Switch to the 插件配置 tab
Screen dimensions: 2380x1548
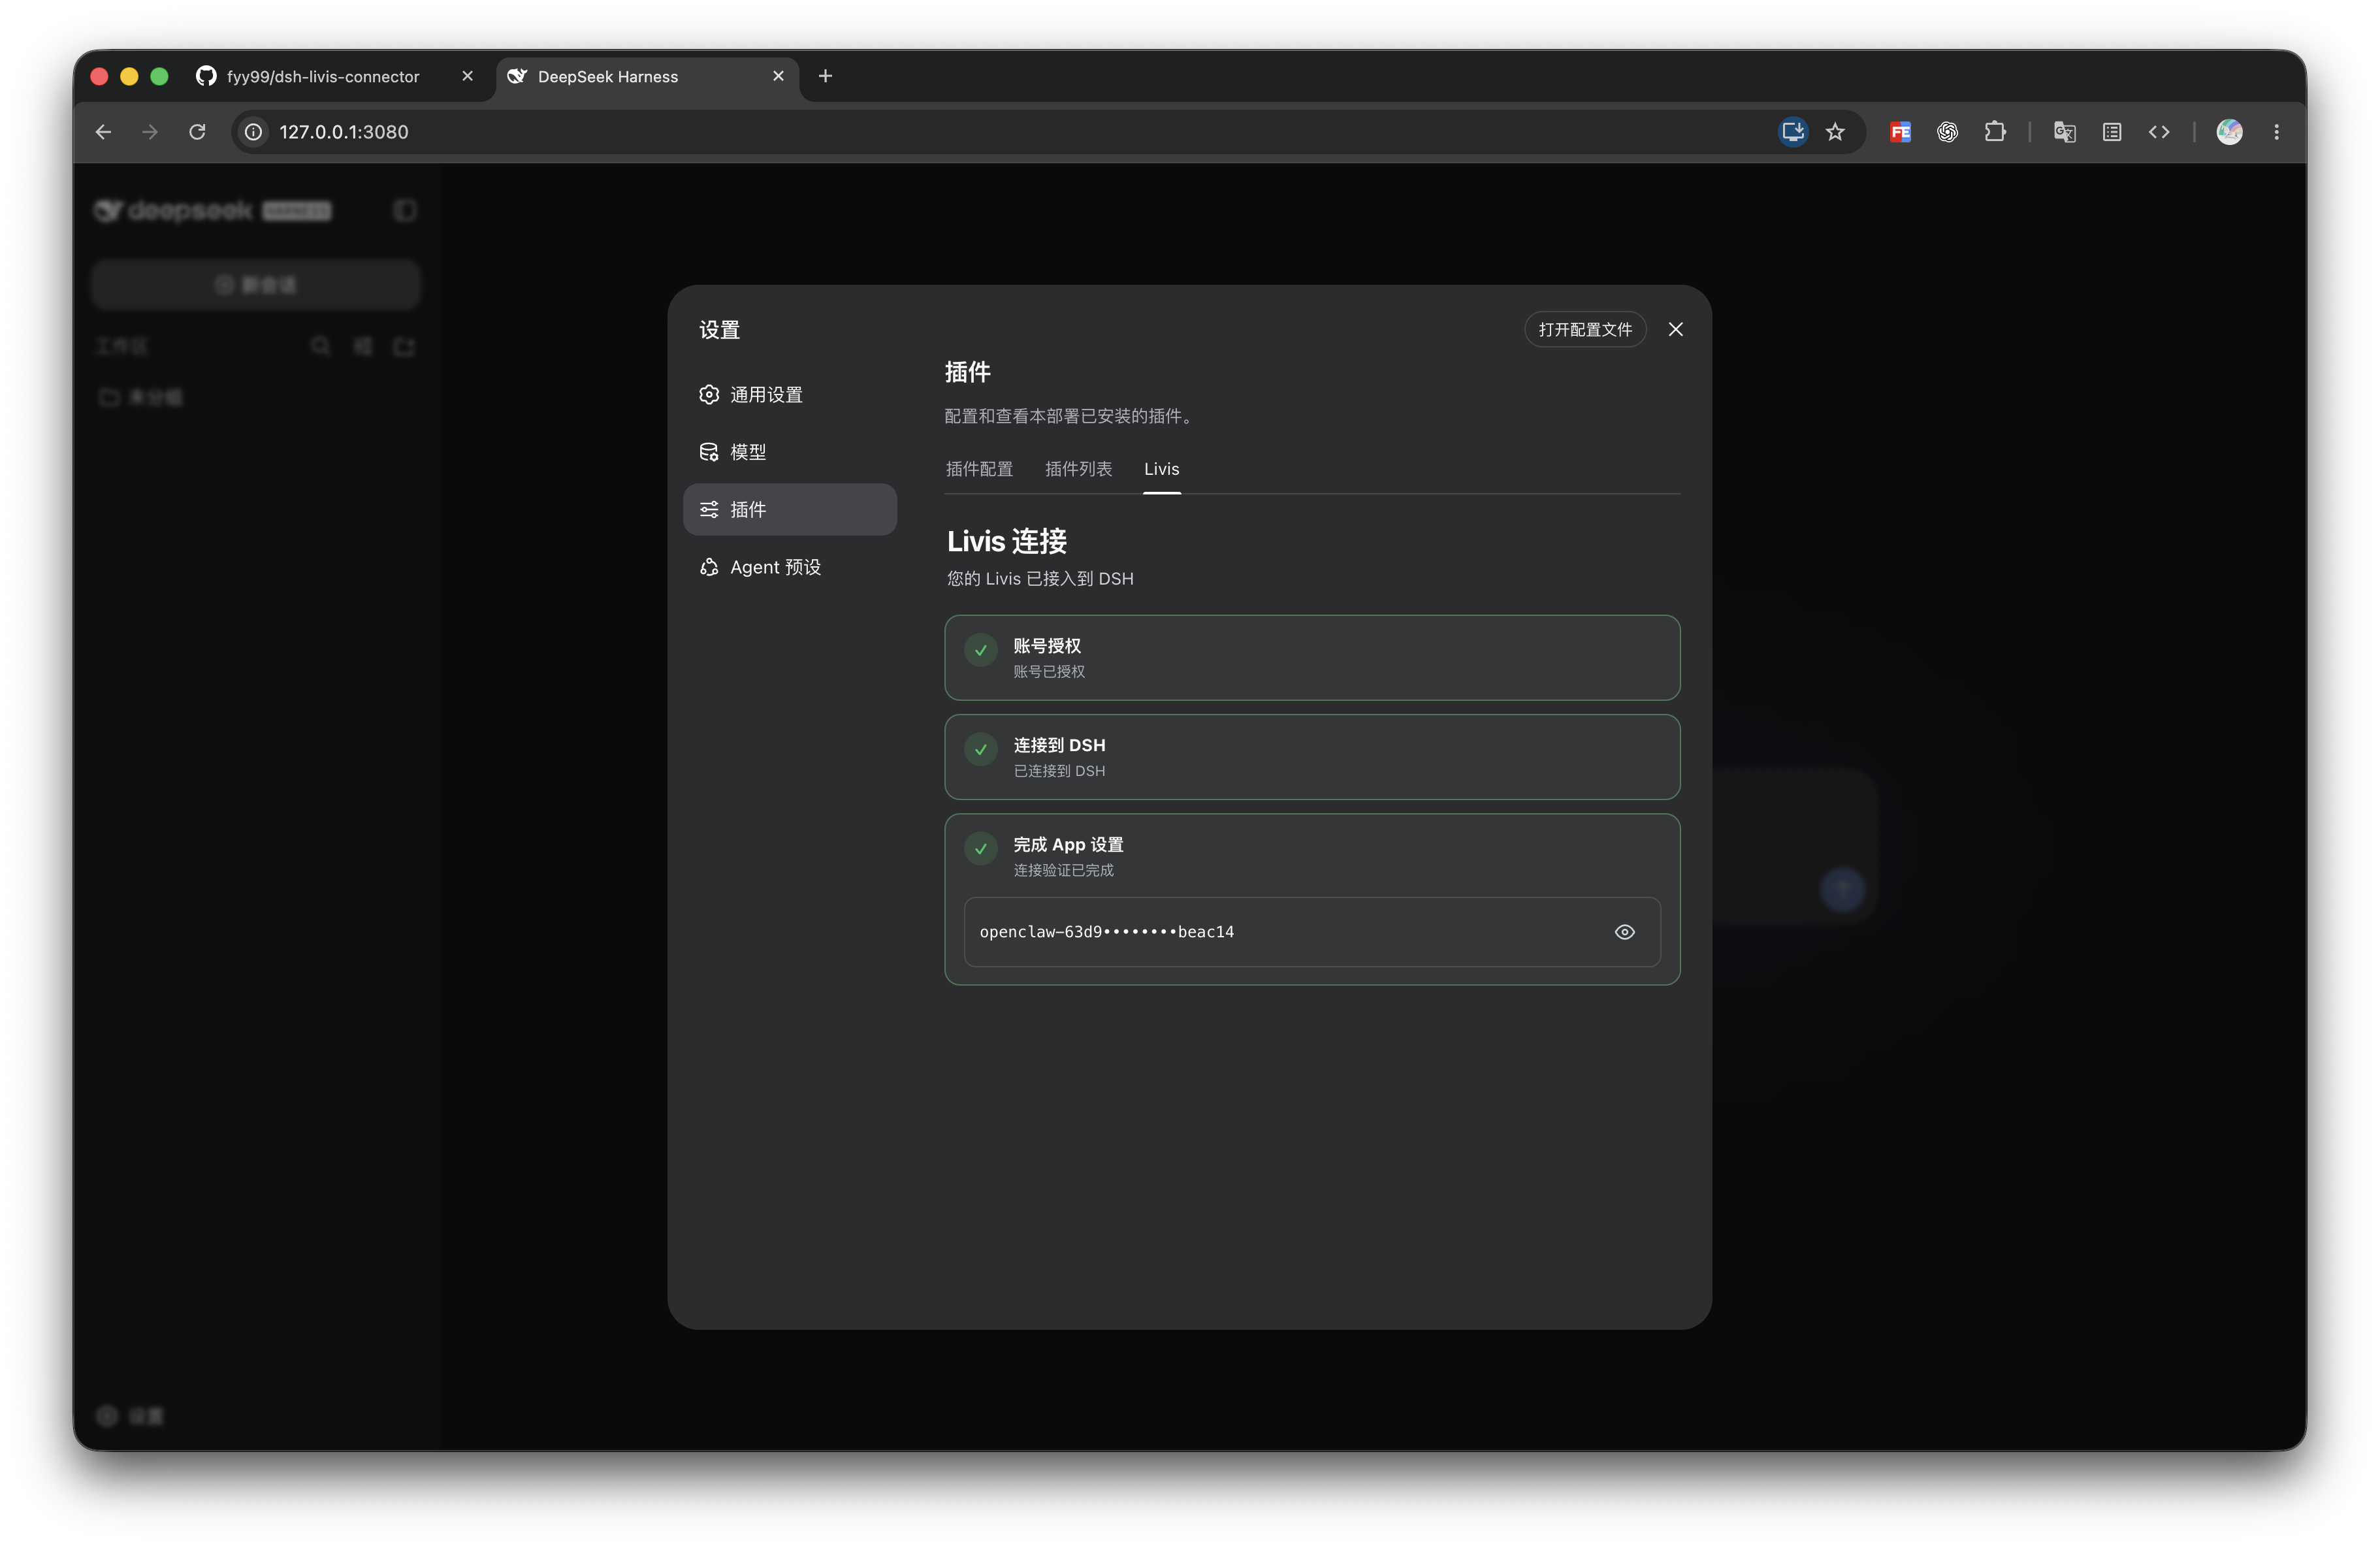(979, 469)
